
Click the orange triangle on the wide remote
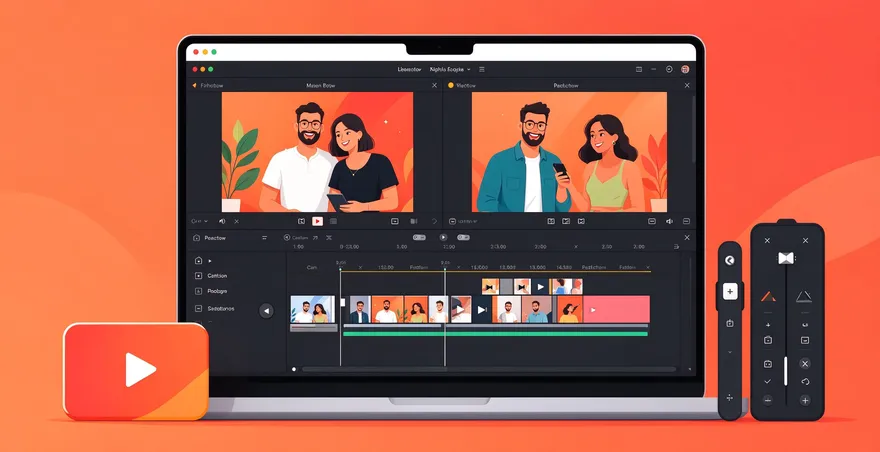point(768,296)
